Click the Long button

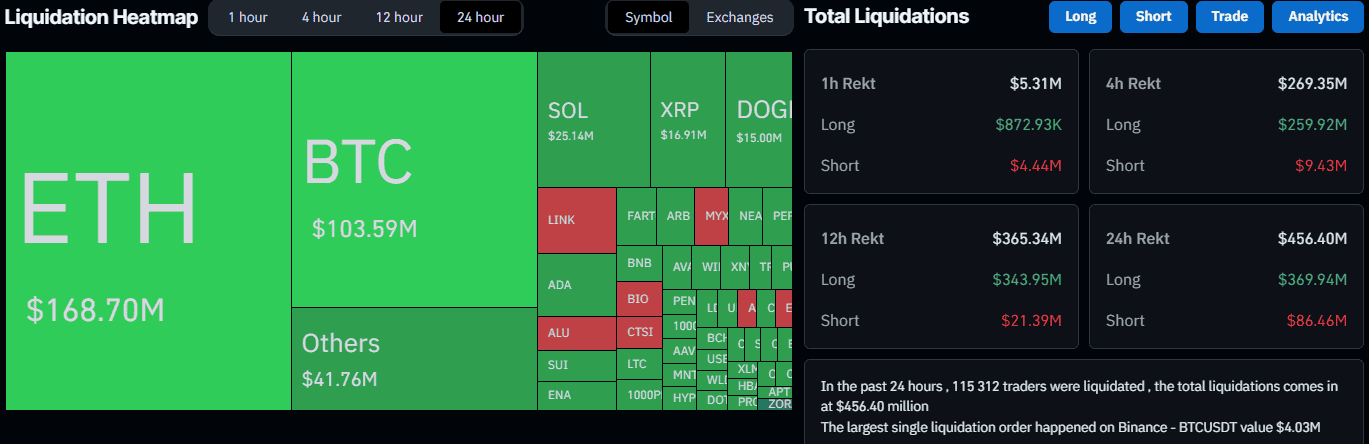pos(1080,17)
